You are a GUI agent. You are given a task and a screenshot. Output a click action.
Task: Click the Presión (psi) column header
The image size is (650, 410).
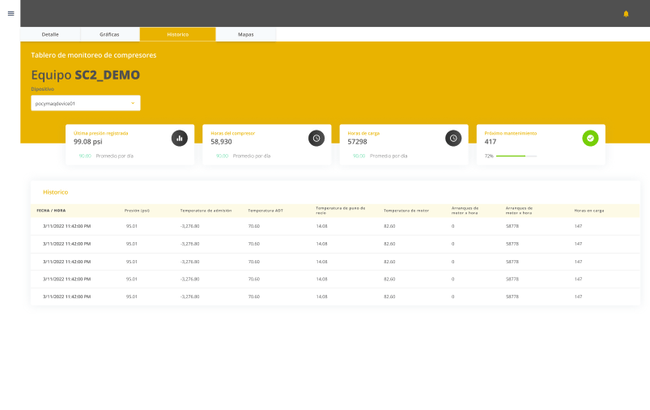point(137,210)
